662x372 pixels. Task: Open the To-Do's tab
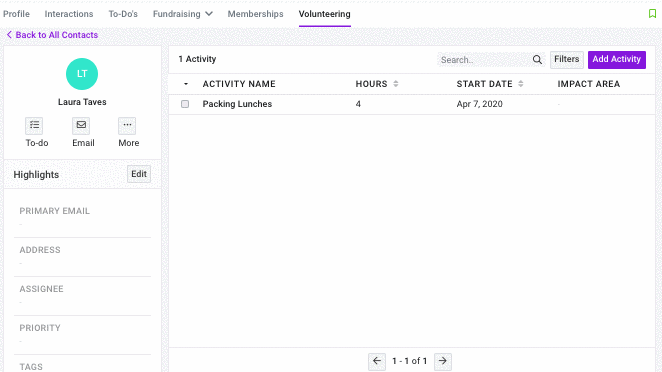(x=123, y=14)
